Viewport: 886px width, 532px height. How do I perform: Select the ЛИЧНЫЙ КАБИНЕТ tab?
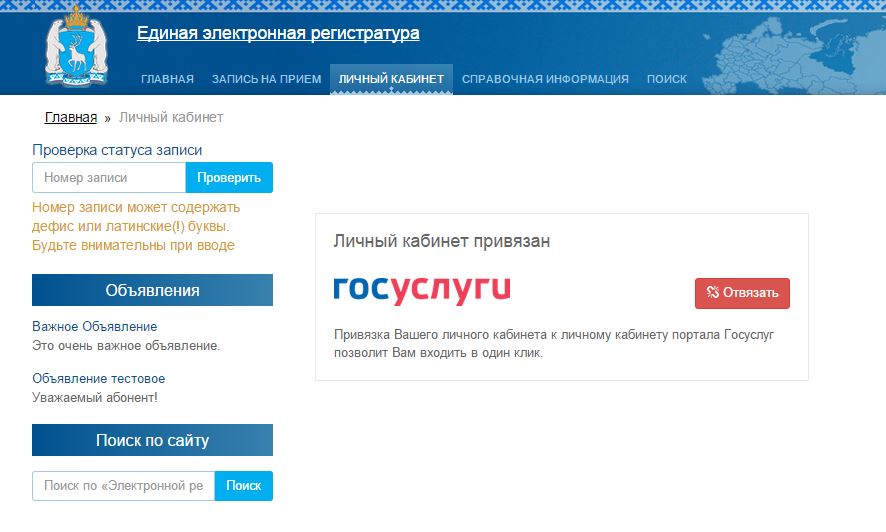pos(391,79)
